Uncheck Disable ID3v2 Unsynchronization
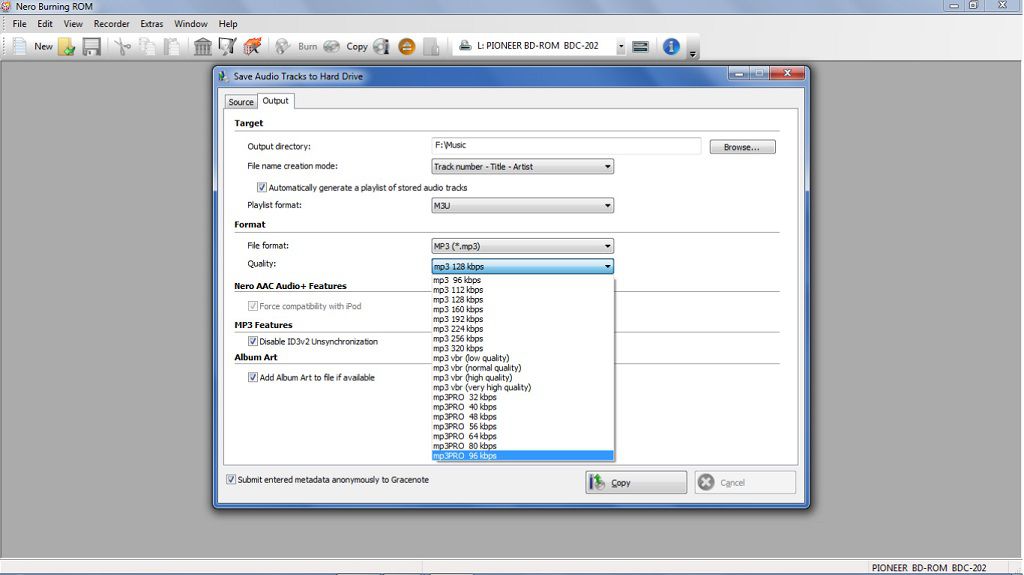This screenshot has height=575, width=1024. coord(253,341)
